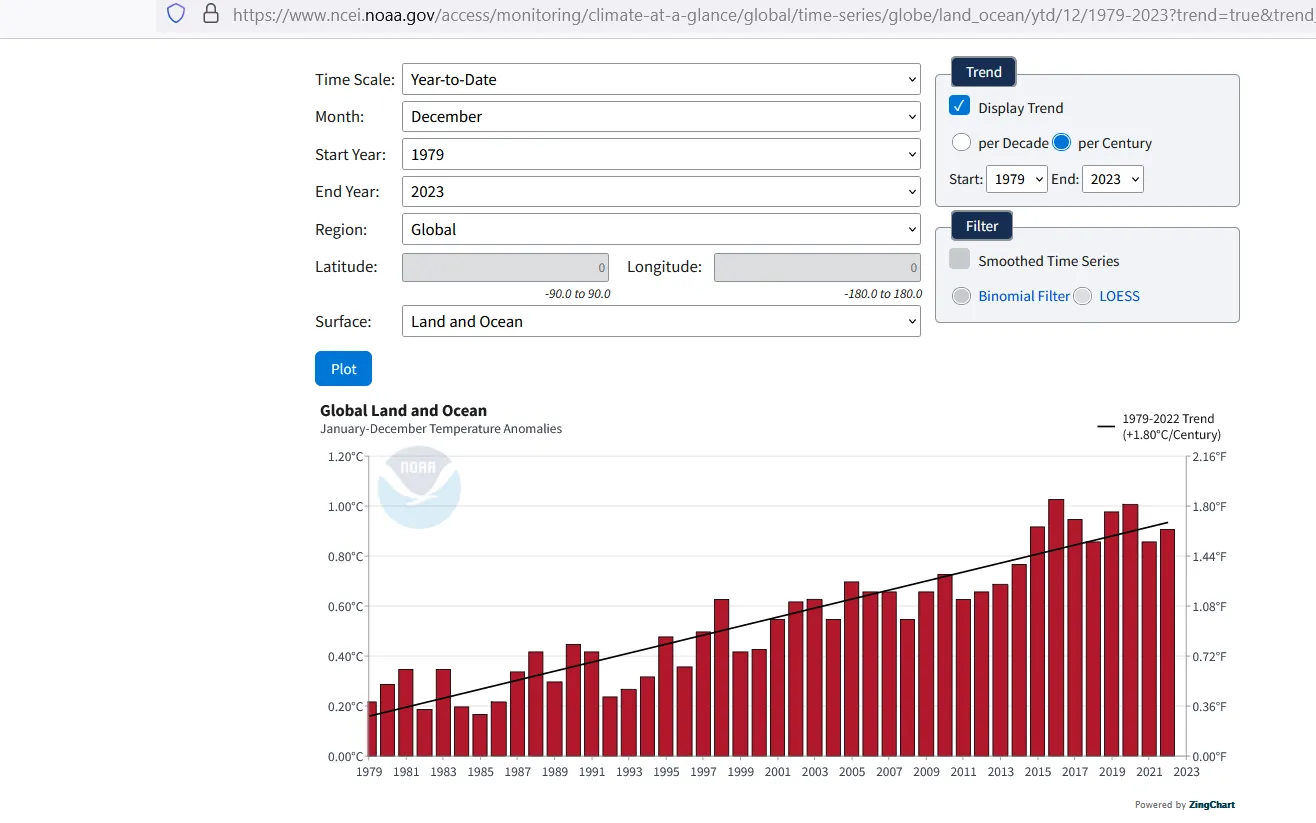The image size is (1316, 823).
Task: Click the trend line legend marker
Action: [1105, 427]
